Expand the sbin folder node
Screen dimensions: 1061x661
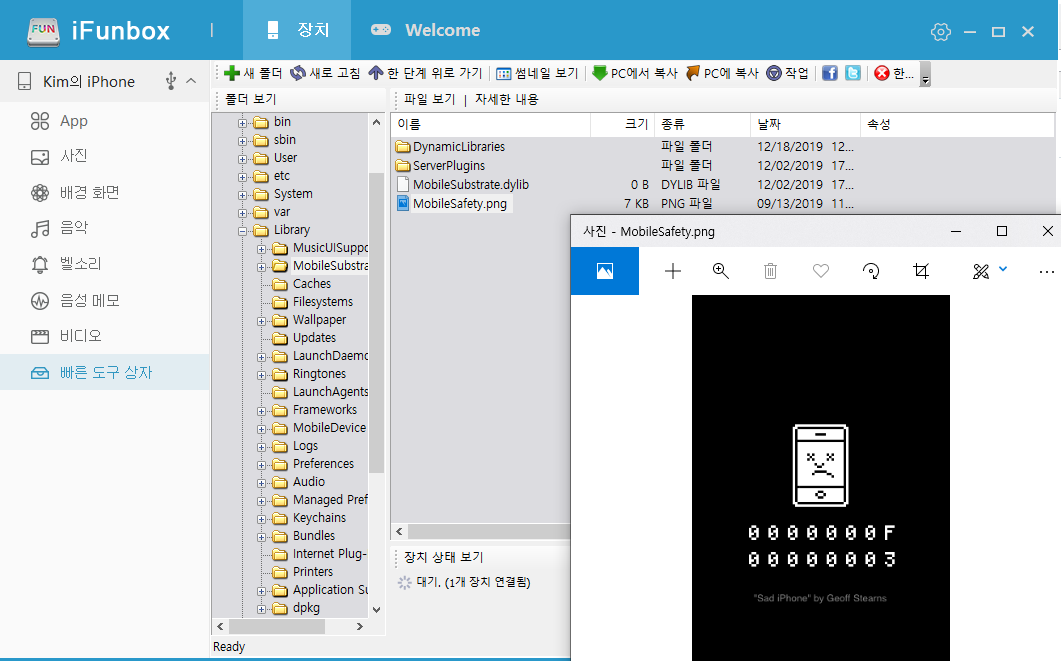[x=242, y=141]
